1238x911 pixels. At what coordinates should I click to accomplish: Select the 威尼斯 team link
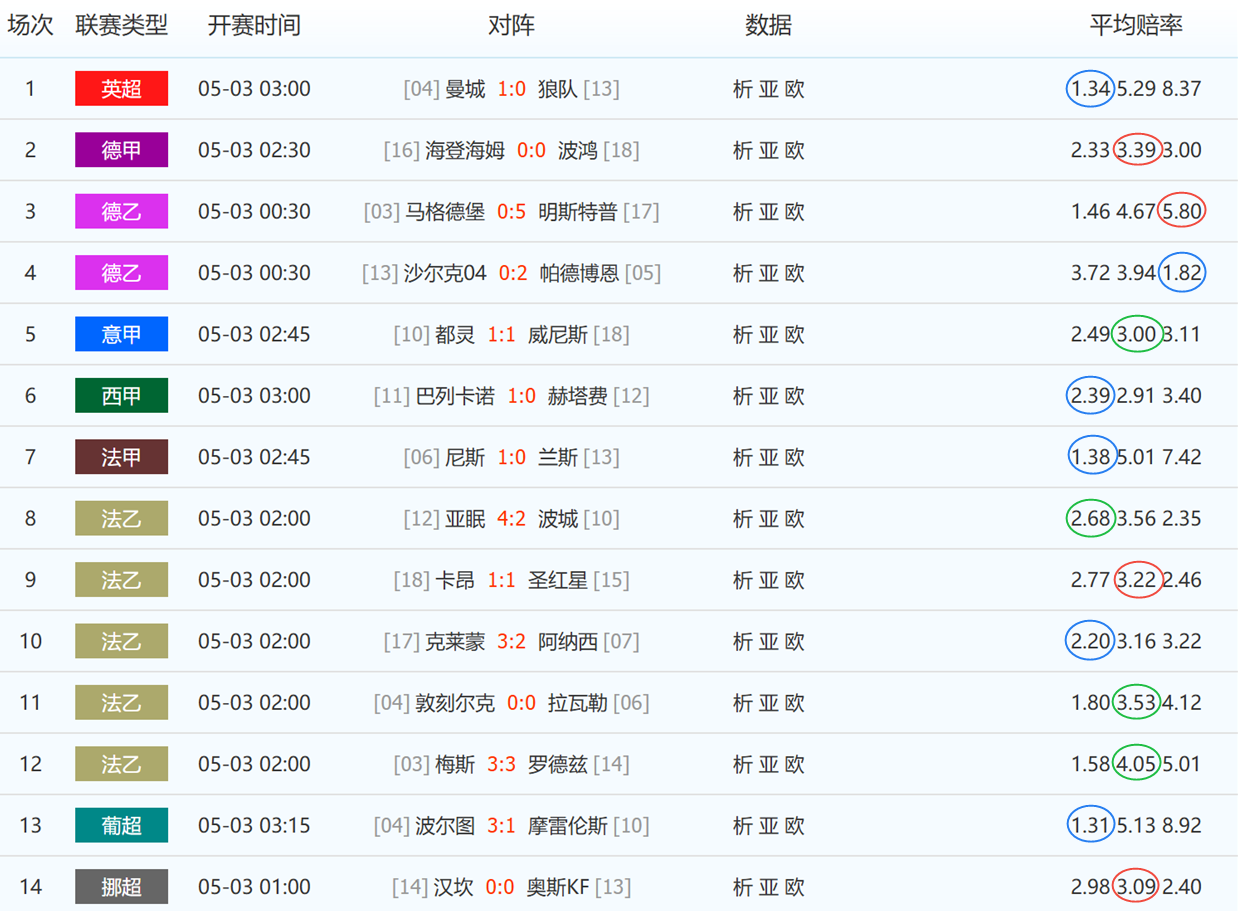coord(558,334)
